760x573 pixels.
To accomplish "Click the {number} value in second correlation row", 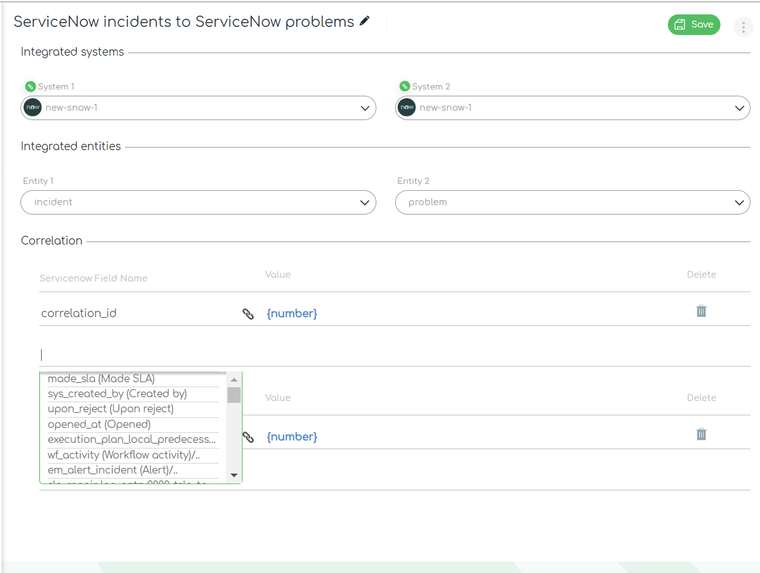I will (x=292, y=437).
